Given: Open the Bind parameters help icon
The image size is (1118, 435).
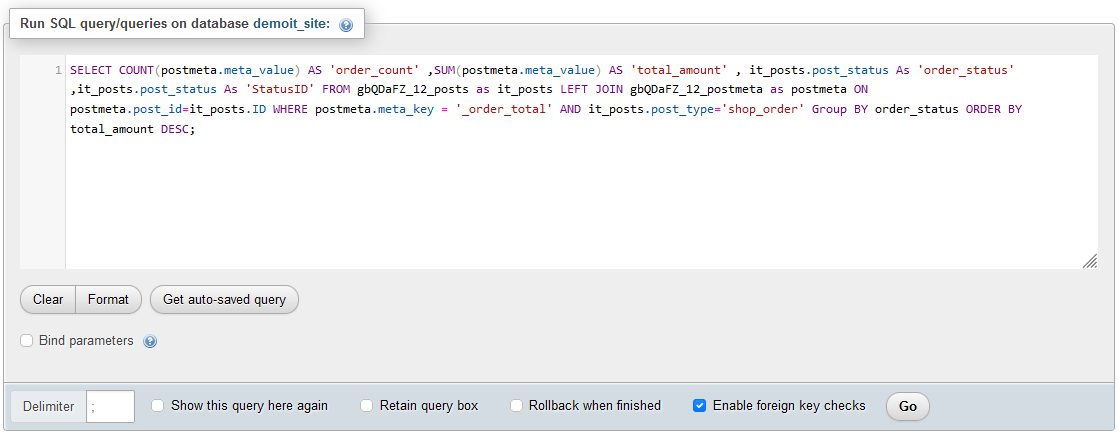Looking at the screenshot, I should pyautogui.click(x=150, y=342).
